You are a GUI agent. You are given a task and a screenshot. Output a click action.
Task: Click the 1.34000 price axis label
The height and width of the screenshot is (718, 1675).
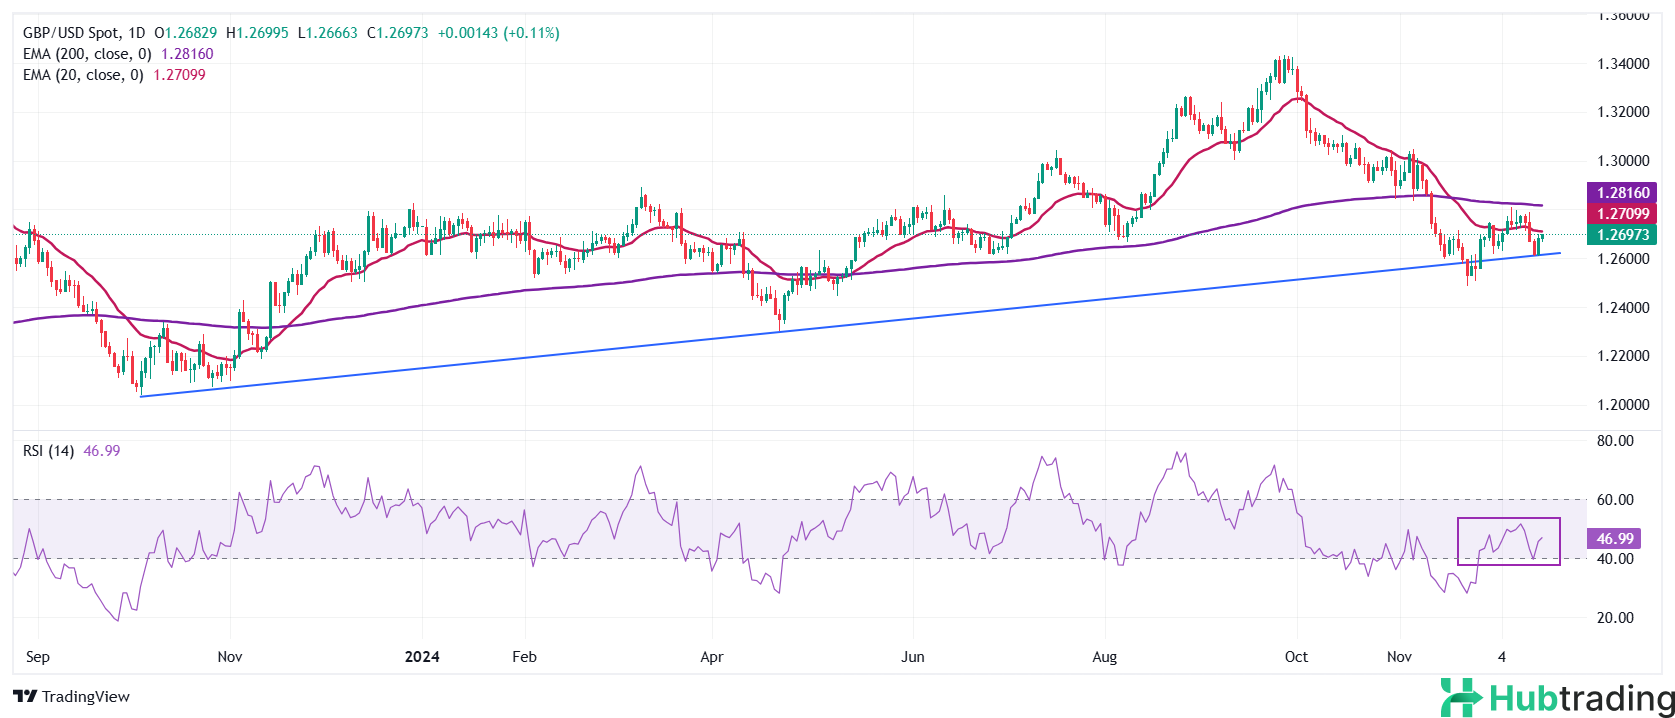coord(1622,64)
